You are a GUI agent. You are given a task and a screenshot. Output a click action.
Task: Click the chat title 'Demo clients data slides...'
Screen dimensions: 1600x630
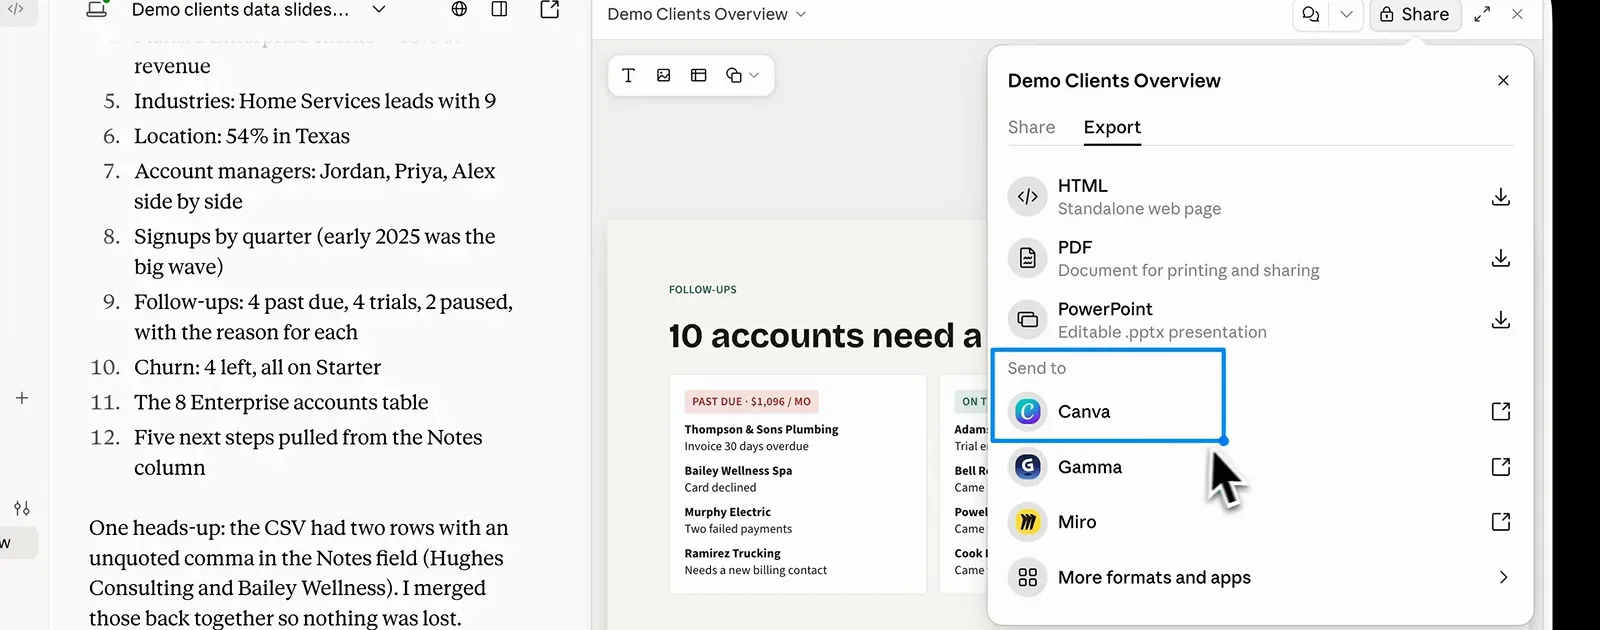(x=240, y=10)
